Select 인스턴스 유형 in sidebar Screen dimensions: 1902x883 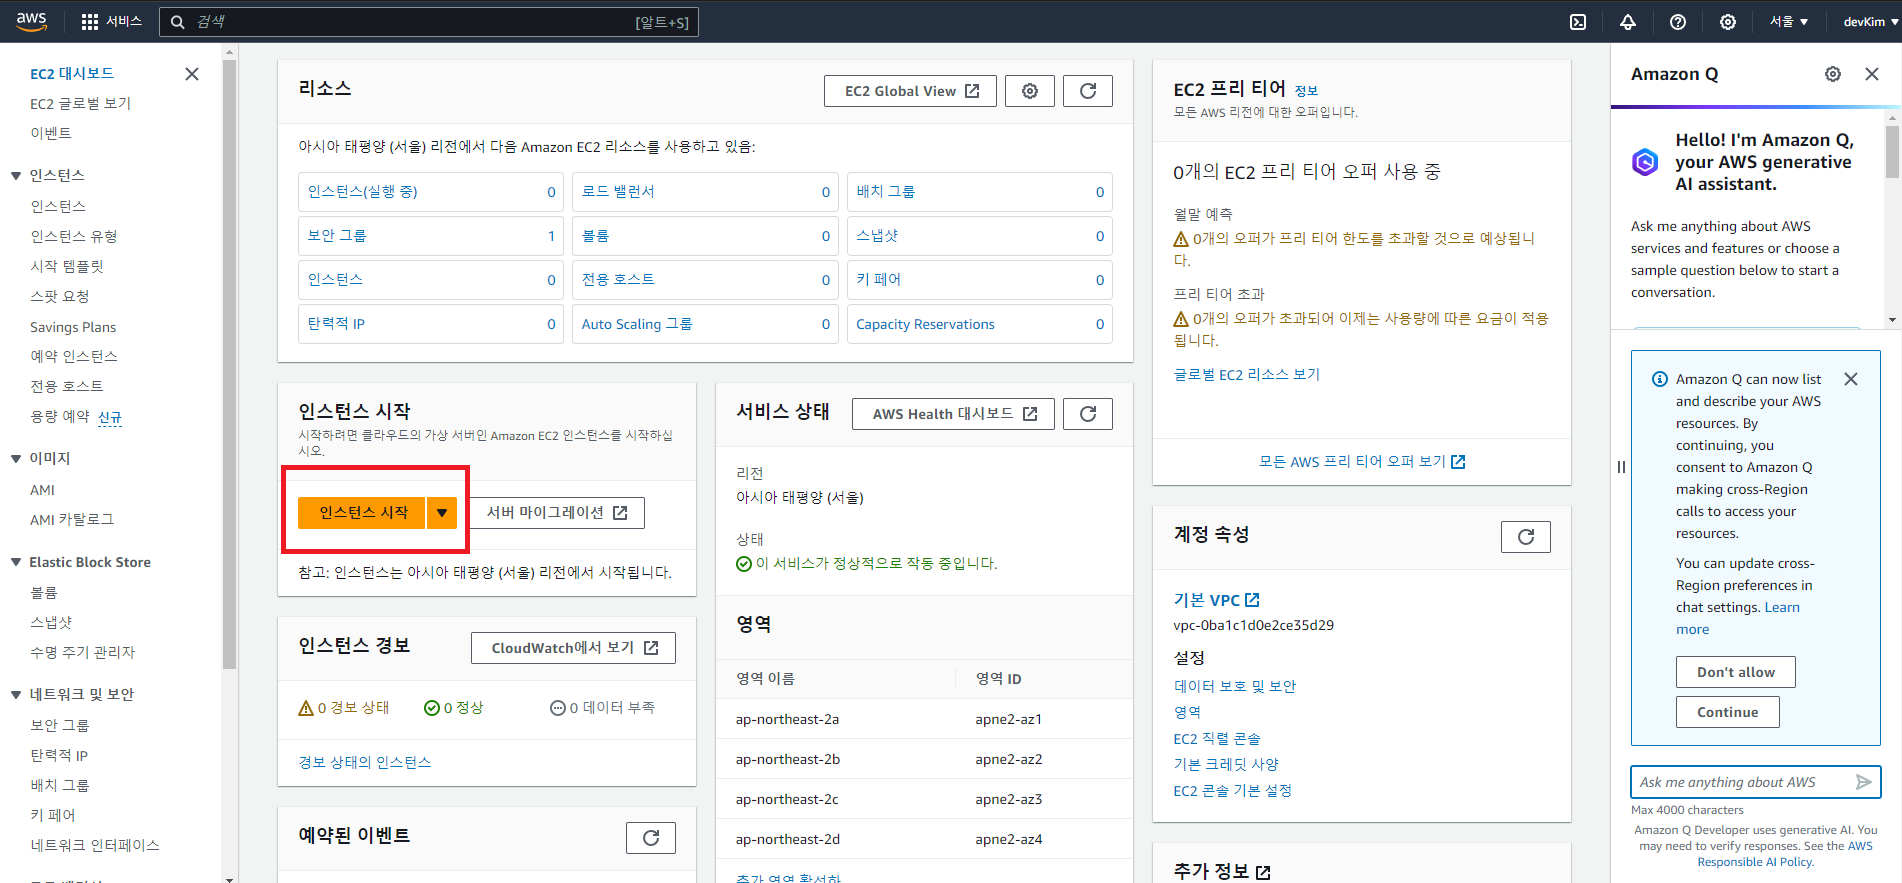74,237
